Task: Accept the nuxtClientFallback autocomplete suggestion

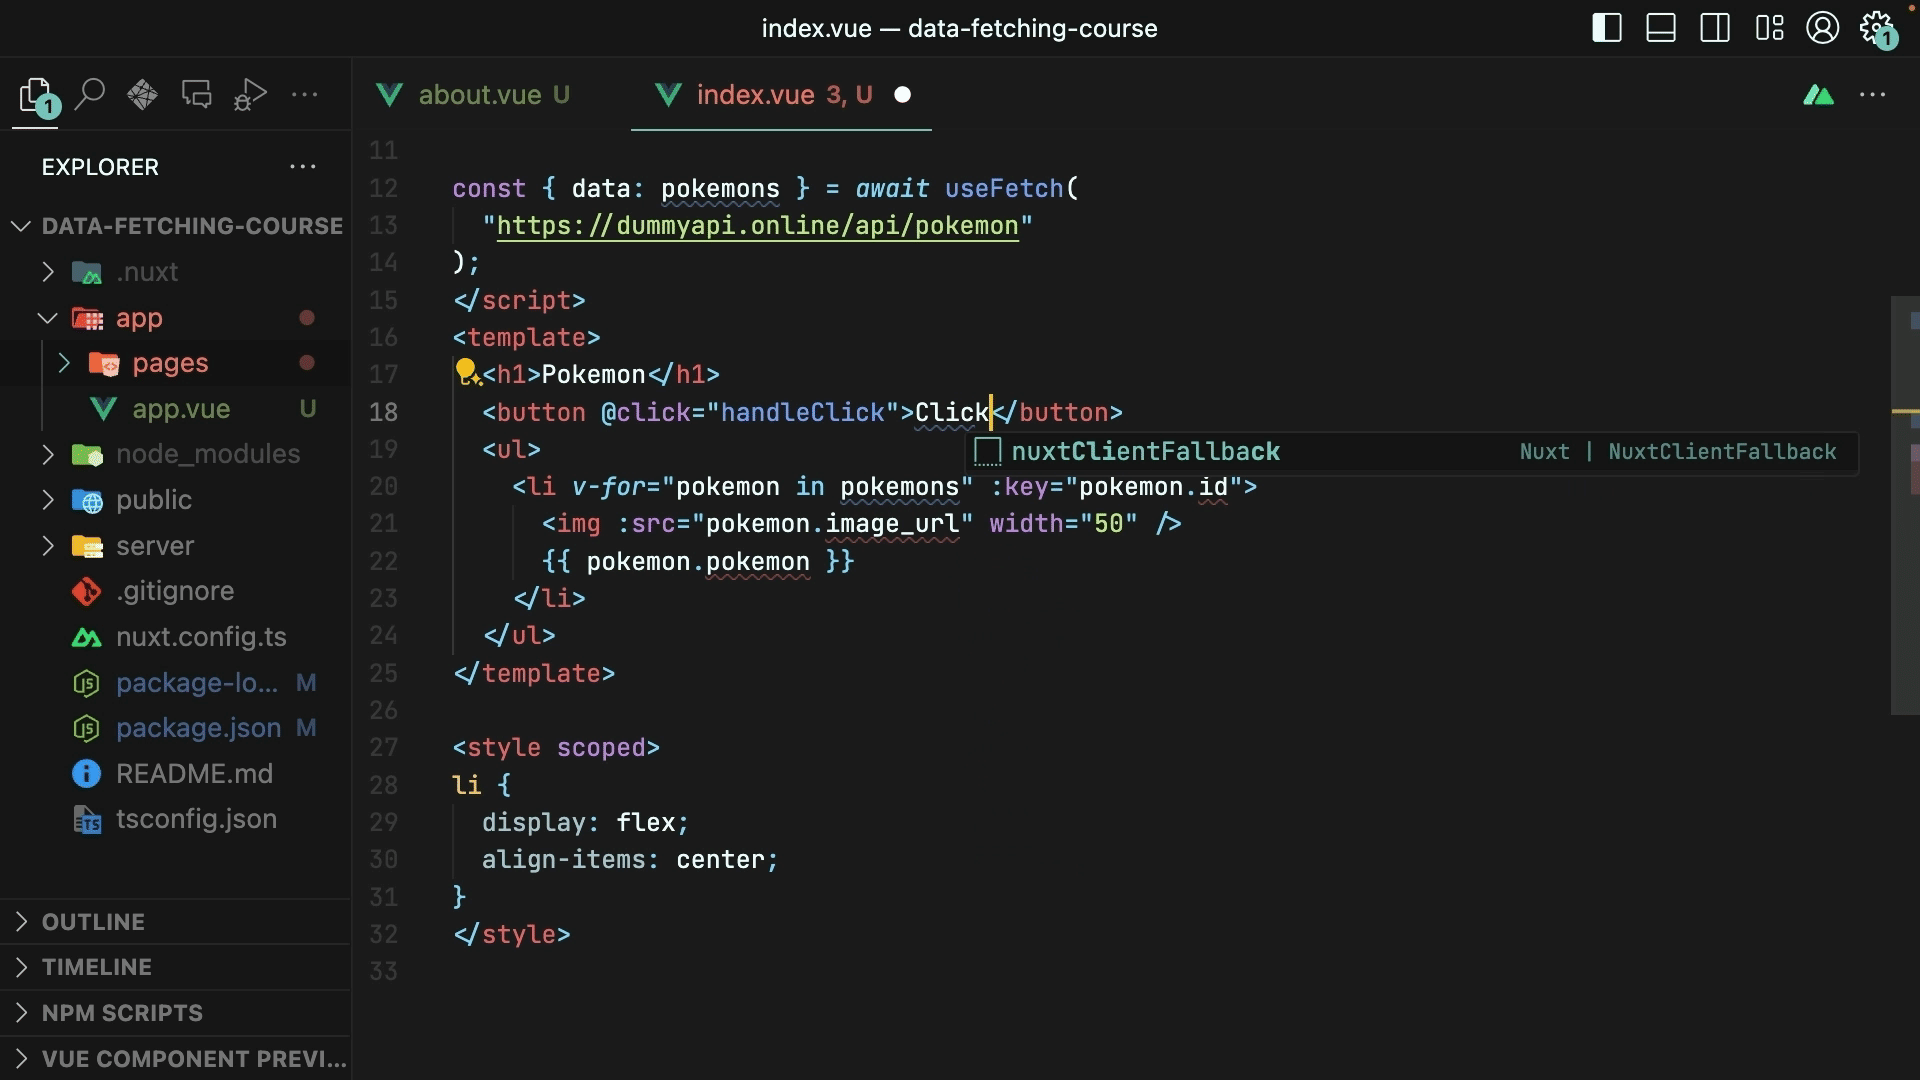Action: [x=1412, y=452]
